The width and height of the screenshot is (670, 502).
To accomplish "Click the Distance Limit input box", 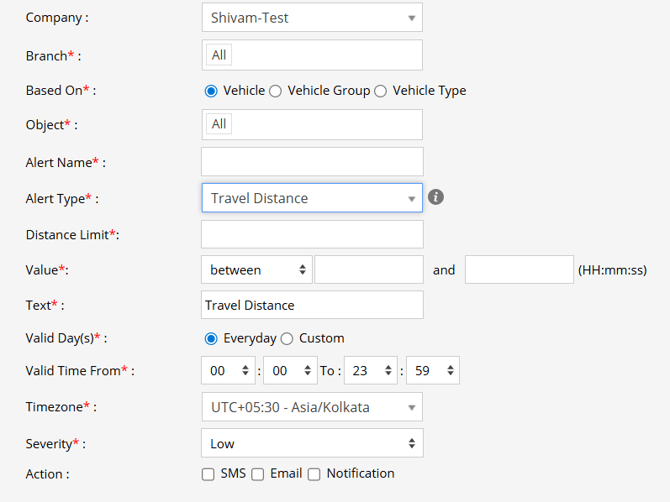I will click(x=311, y=235).
